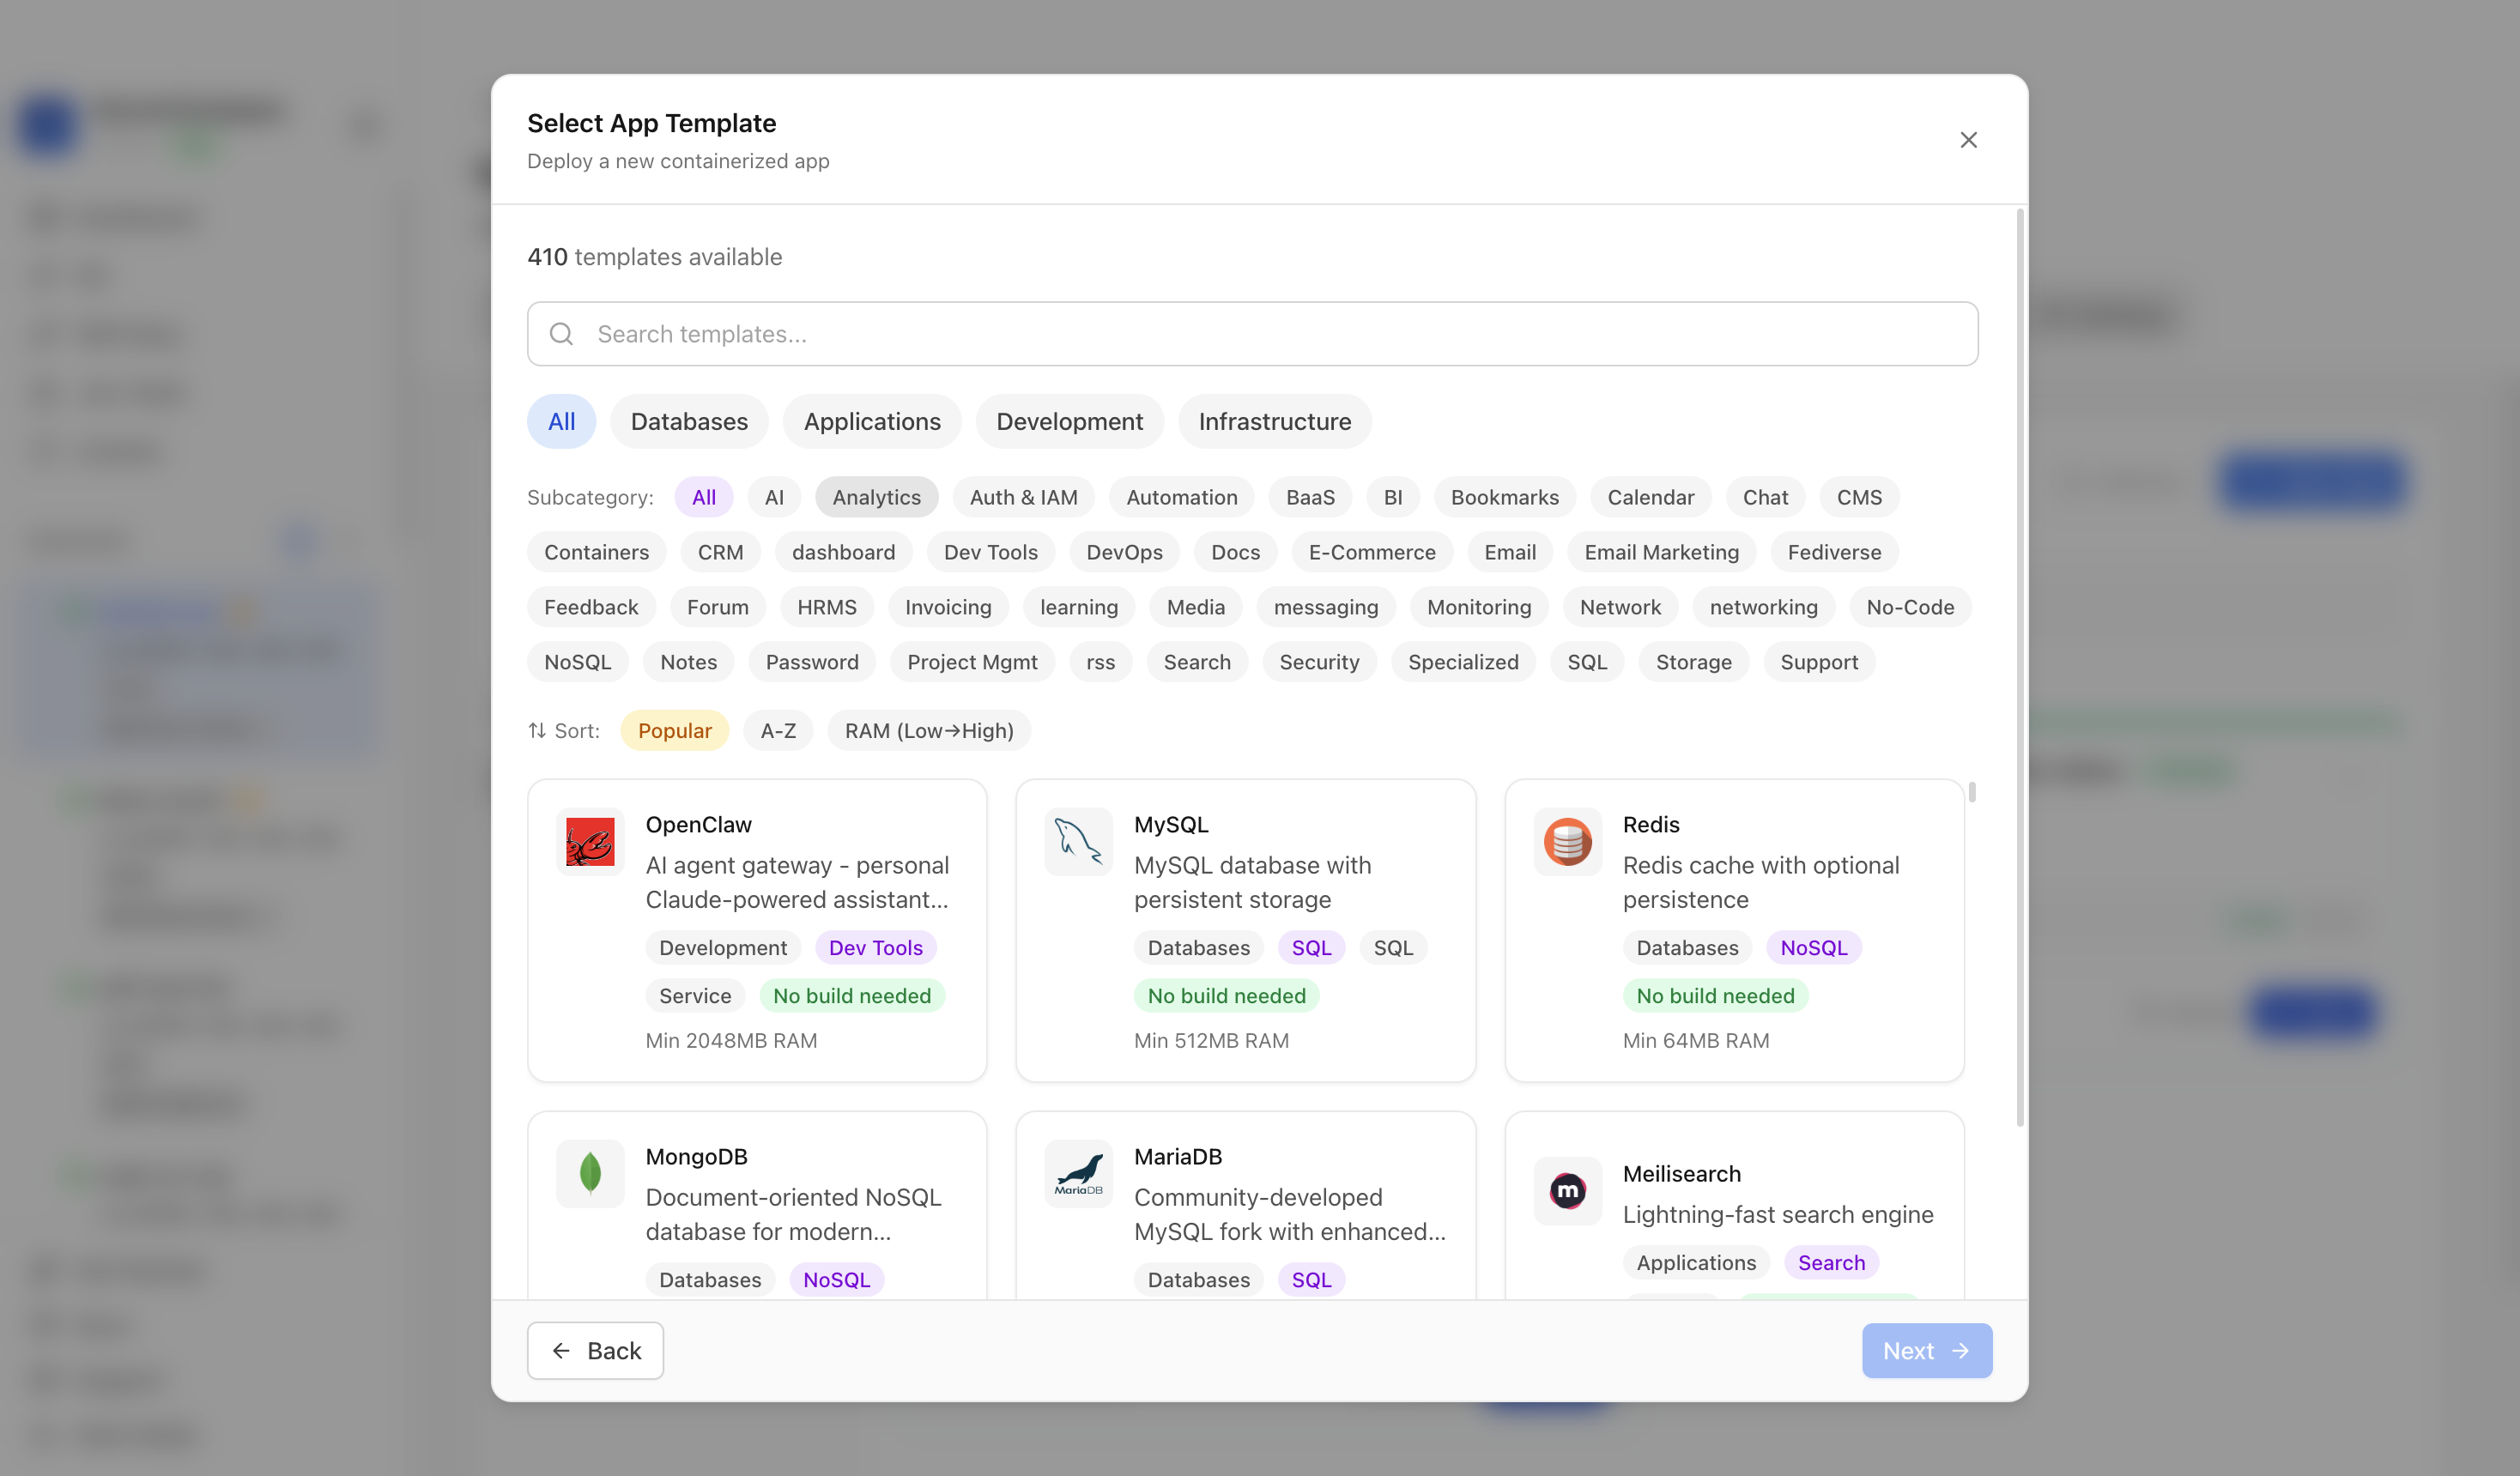Viewport: 2520px width, 1476px height.
Task: Filter by Fediverse subcategory
Action: coord(1834,552)
